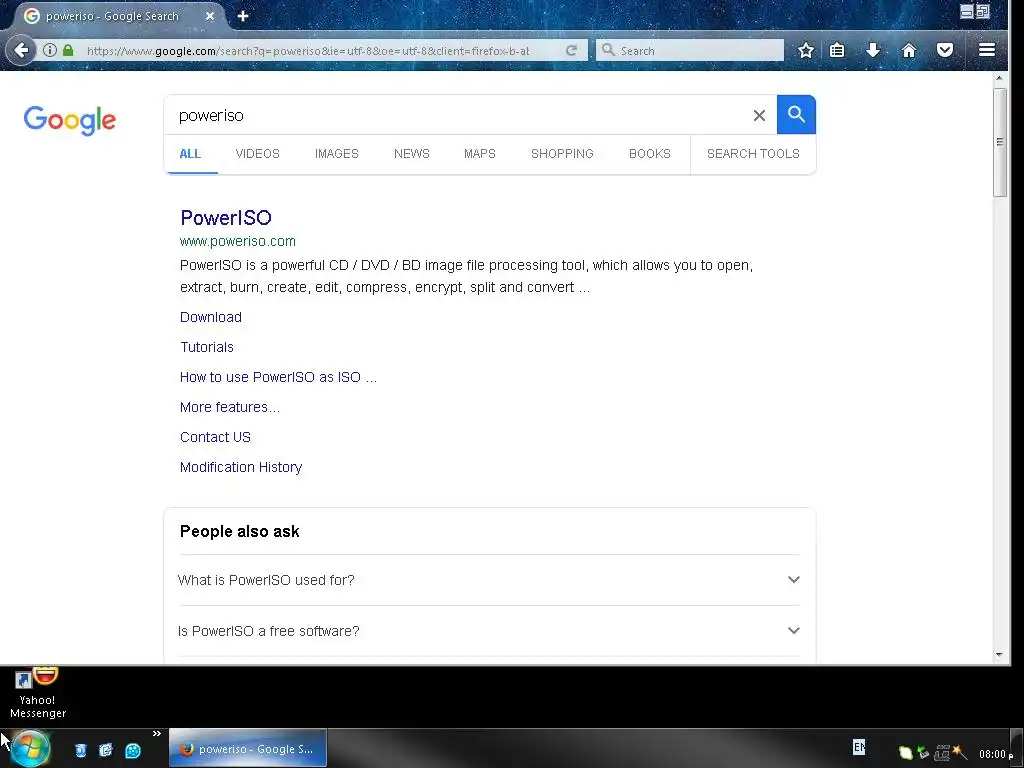
Task: Click the Google logo
Action: 70,120
